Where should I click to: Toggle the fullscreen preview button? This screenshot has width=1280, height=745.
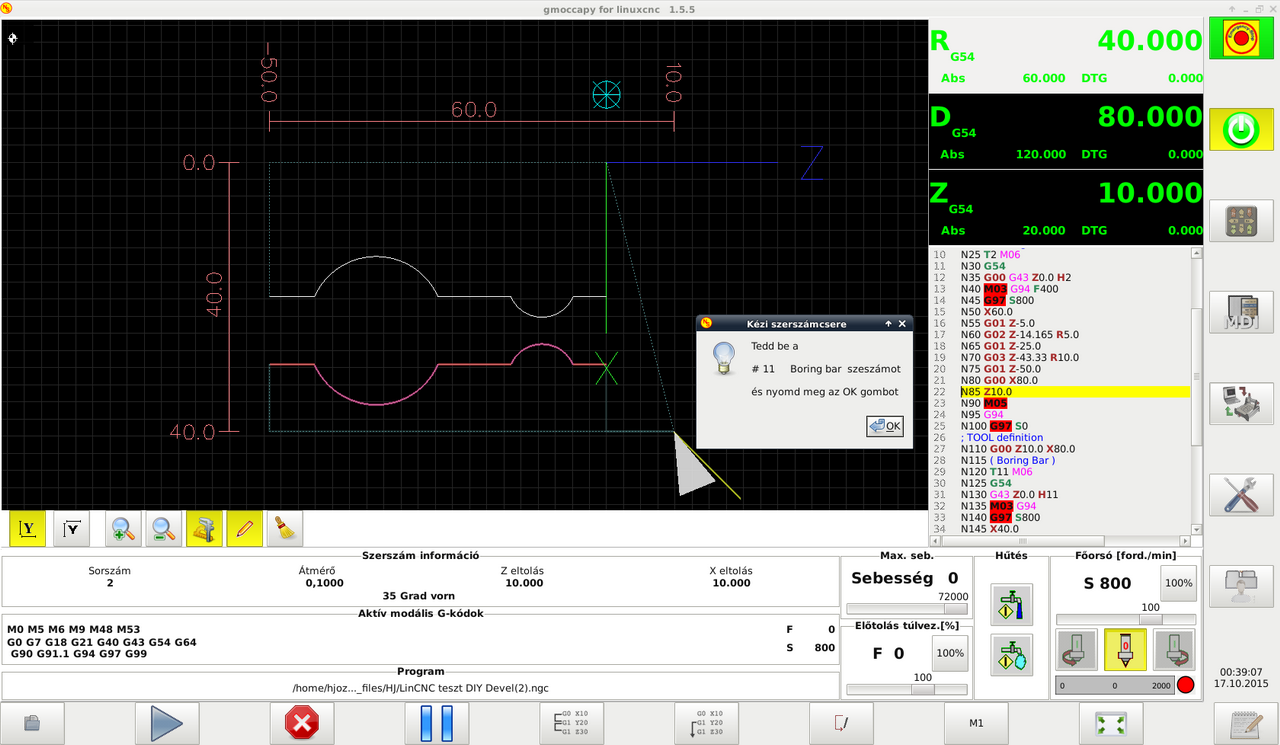(x=1111, y=722)
